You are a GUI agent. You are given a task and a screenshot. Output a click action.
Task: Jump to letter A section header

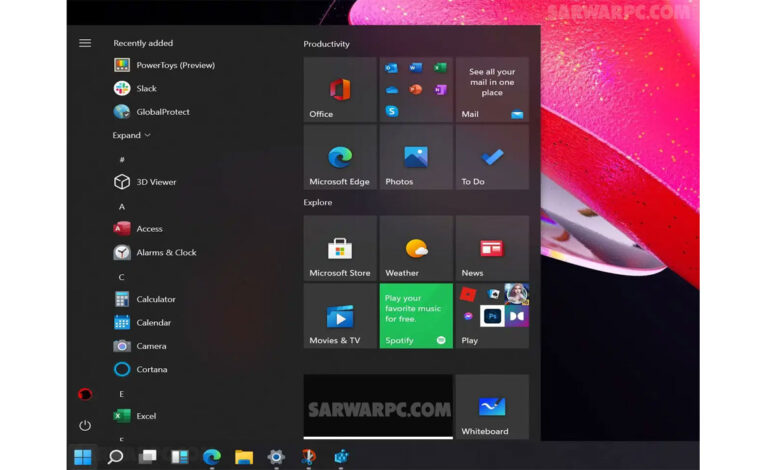(x=121, y=206)
